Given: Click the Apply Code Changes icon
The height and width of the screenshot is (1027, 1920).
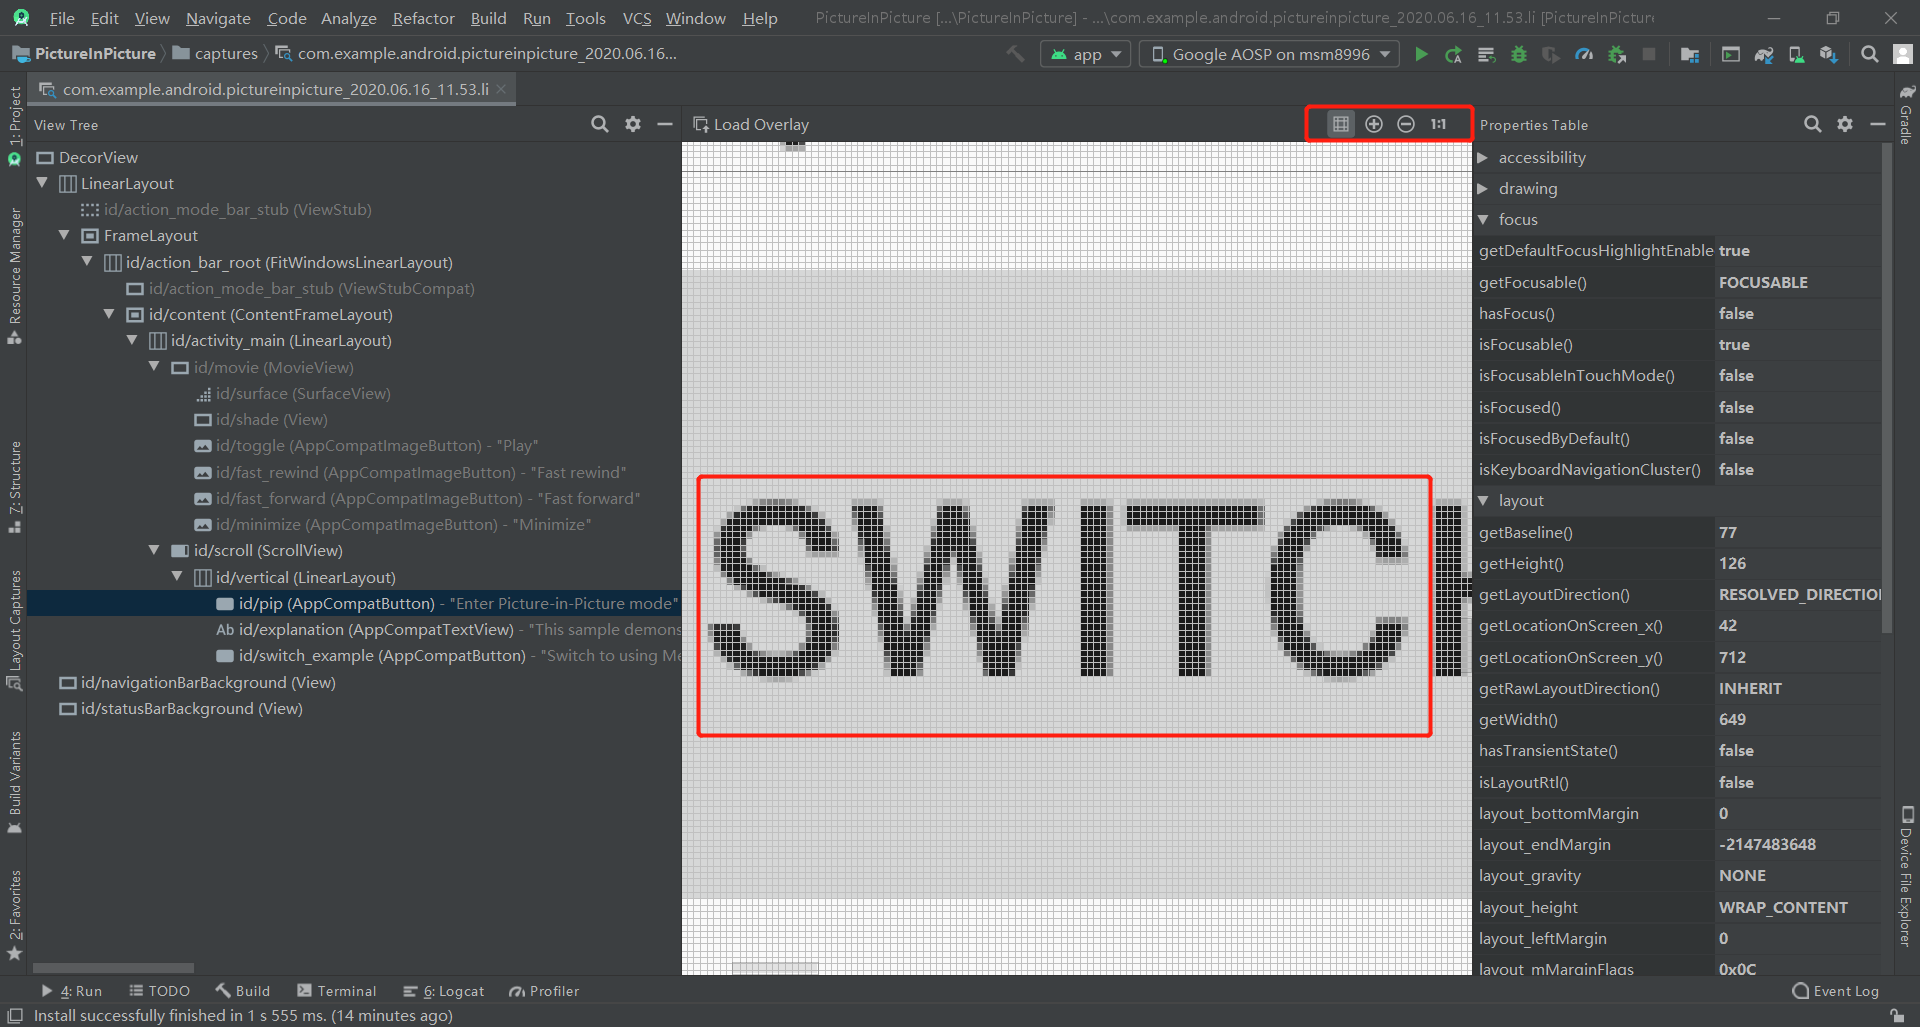Looking at the screenshot, I should 1486,54.
